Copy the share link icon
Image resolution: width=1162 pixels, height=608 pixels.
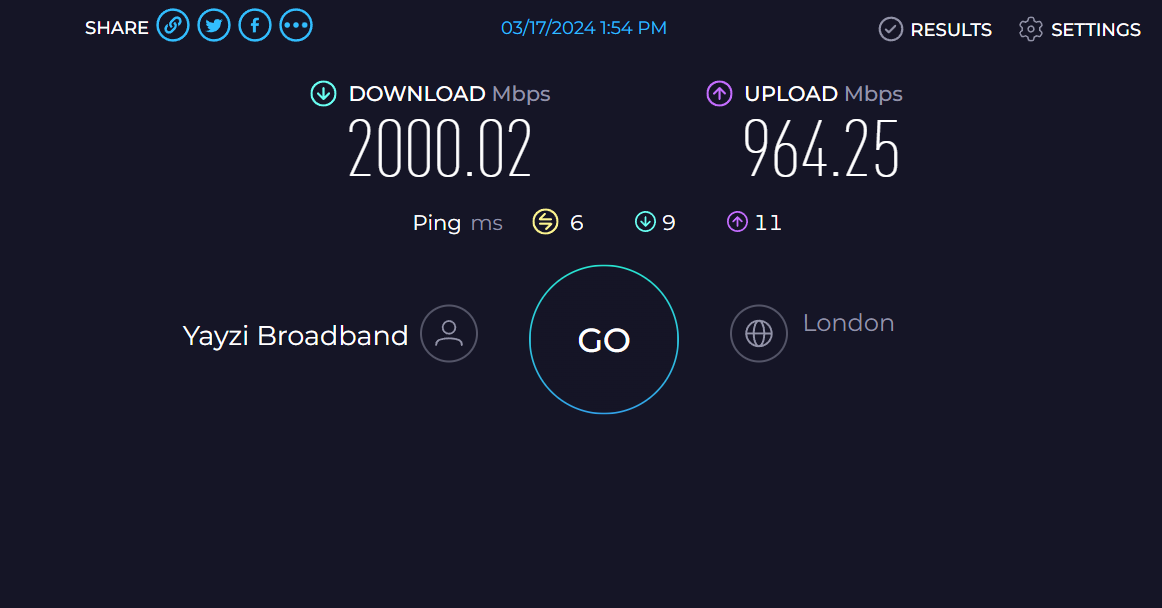[x=173, y=26]
